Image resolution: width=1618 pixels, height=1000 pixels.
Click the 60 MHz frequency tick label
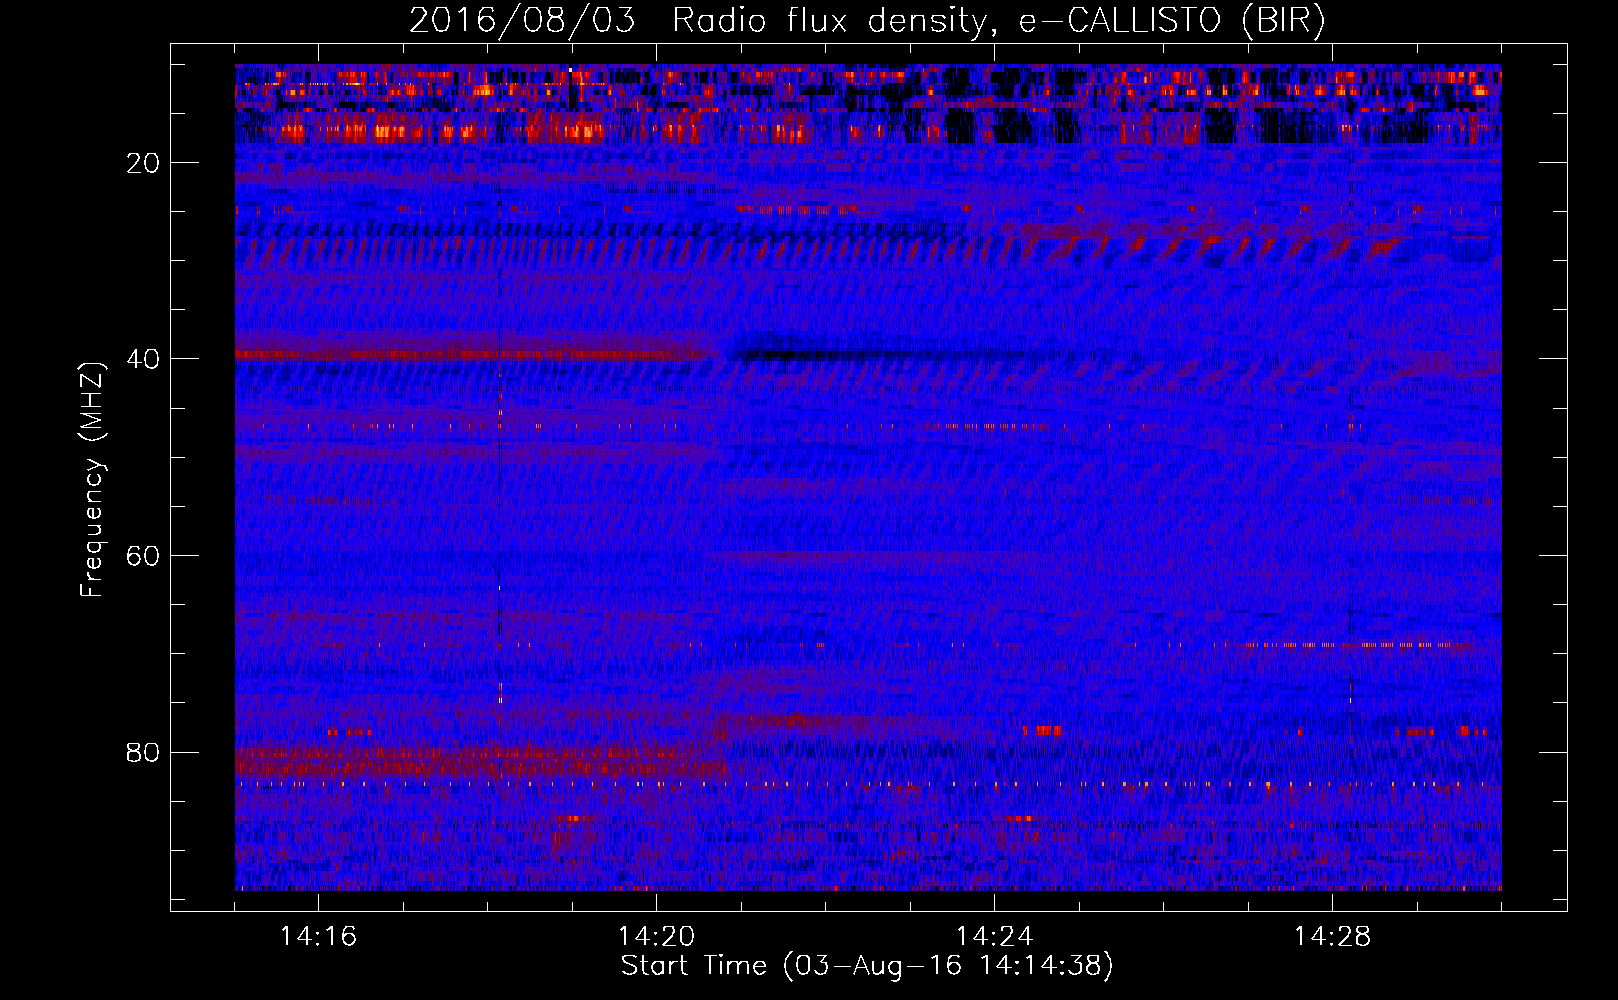(x=144, y=556)
